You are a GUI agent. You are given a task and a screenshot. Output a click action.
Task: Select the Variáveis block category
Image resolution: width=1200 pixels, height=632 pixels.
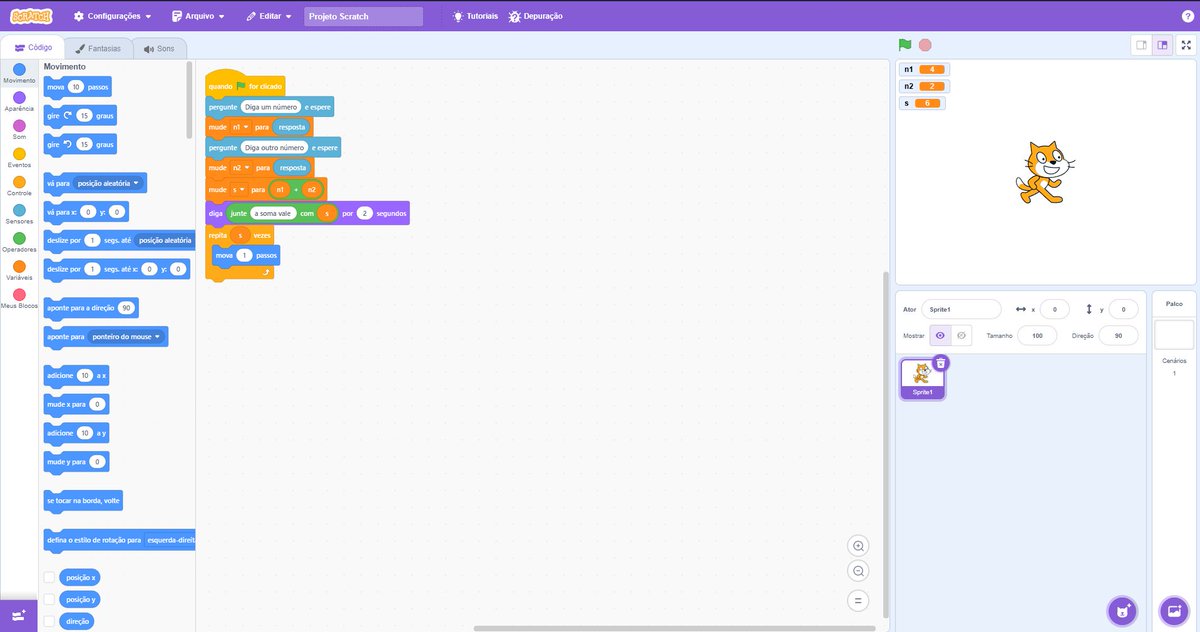19,270
